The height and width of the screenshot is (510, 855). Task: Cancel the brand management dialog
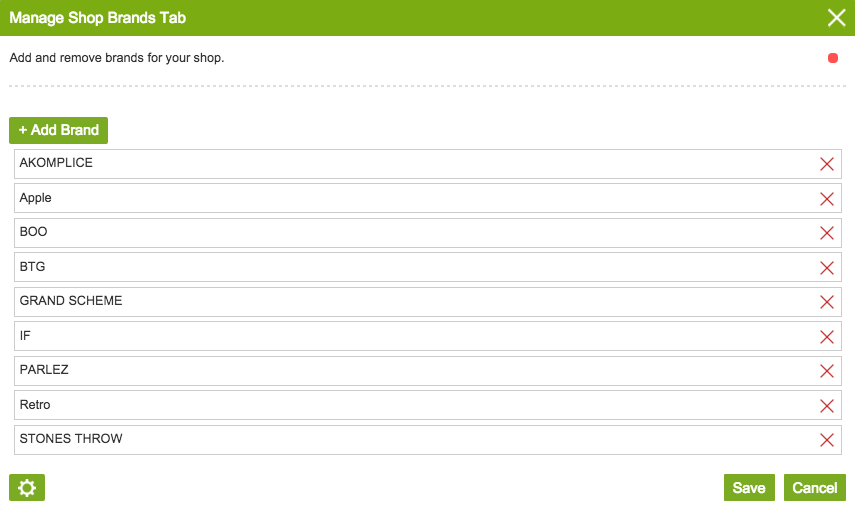pyautogui.click(x=815, y=488)
